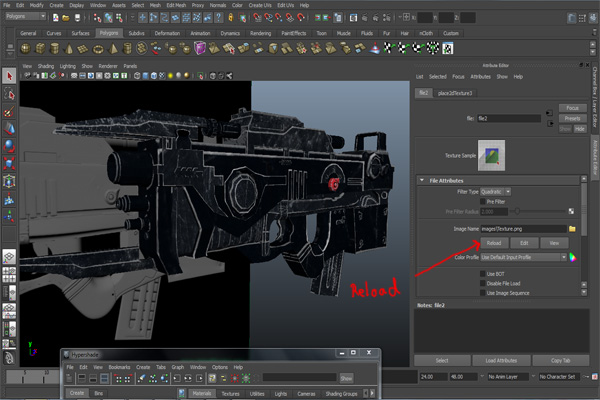Open the viewport Shading menu
The image size is (600, 400).
tap(46, 66)
